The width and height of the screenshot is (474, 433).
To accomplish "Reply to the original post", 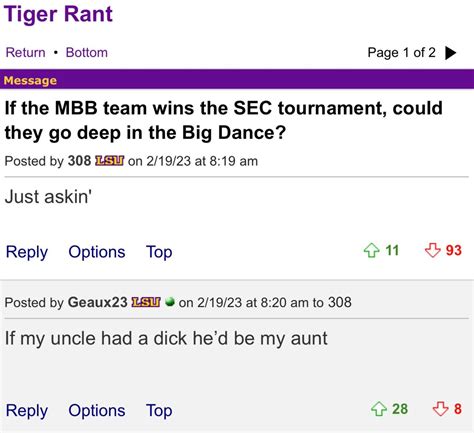I will (27, 252).
